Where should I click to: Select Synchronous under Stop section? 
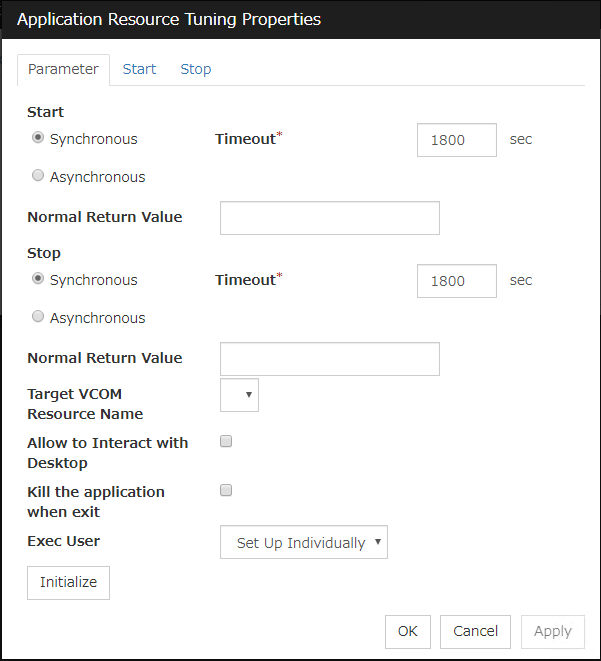coord(39,280)
